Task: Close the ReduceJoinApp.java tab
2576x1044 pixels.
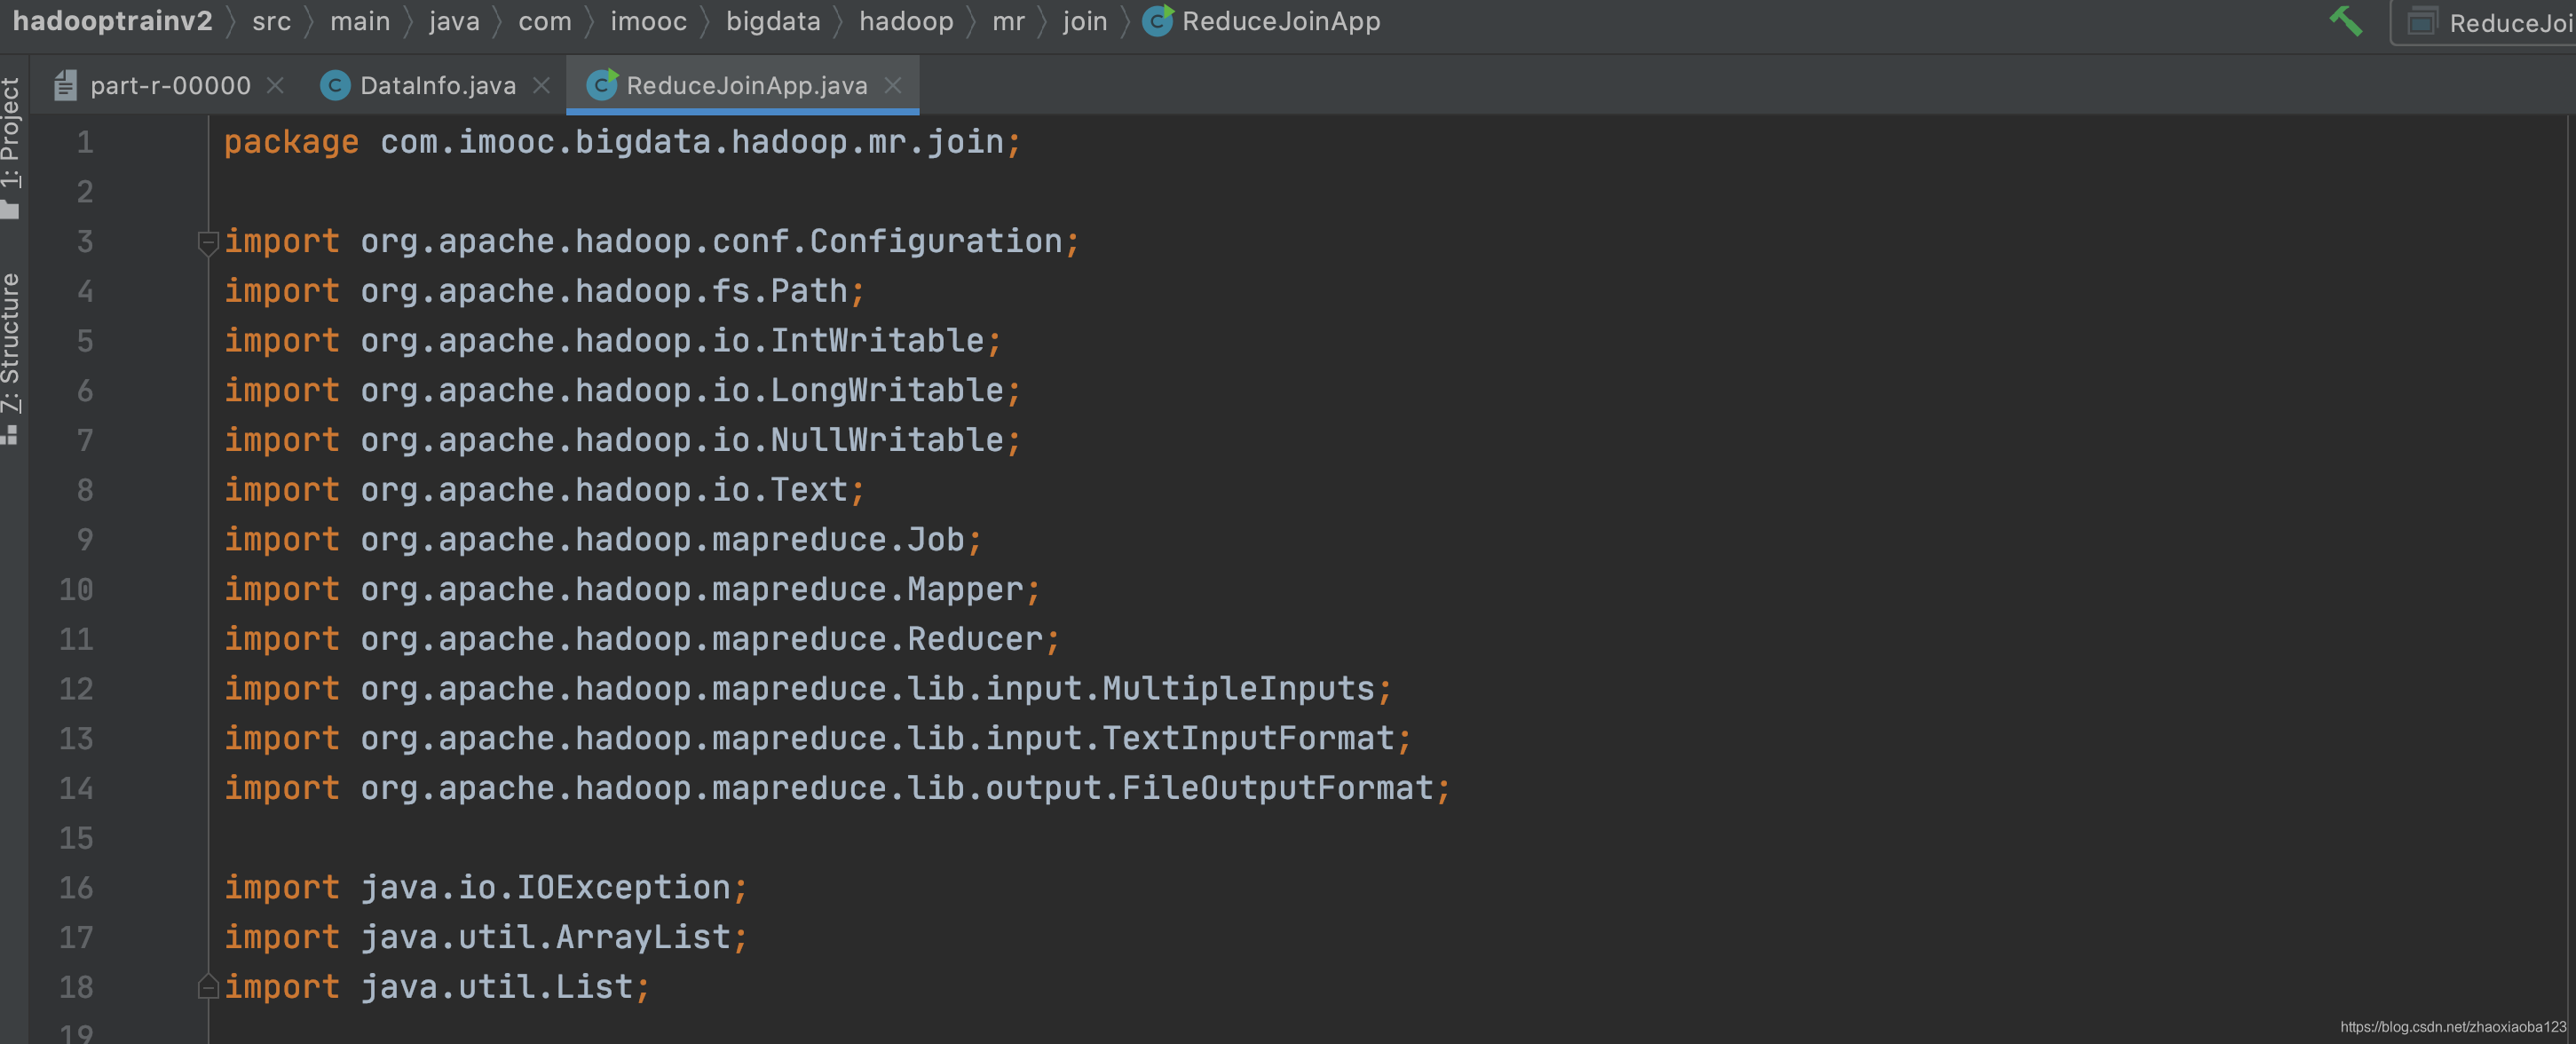Action: point(893,86)
